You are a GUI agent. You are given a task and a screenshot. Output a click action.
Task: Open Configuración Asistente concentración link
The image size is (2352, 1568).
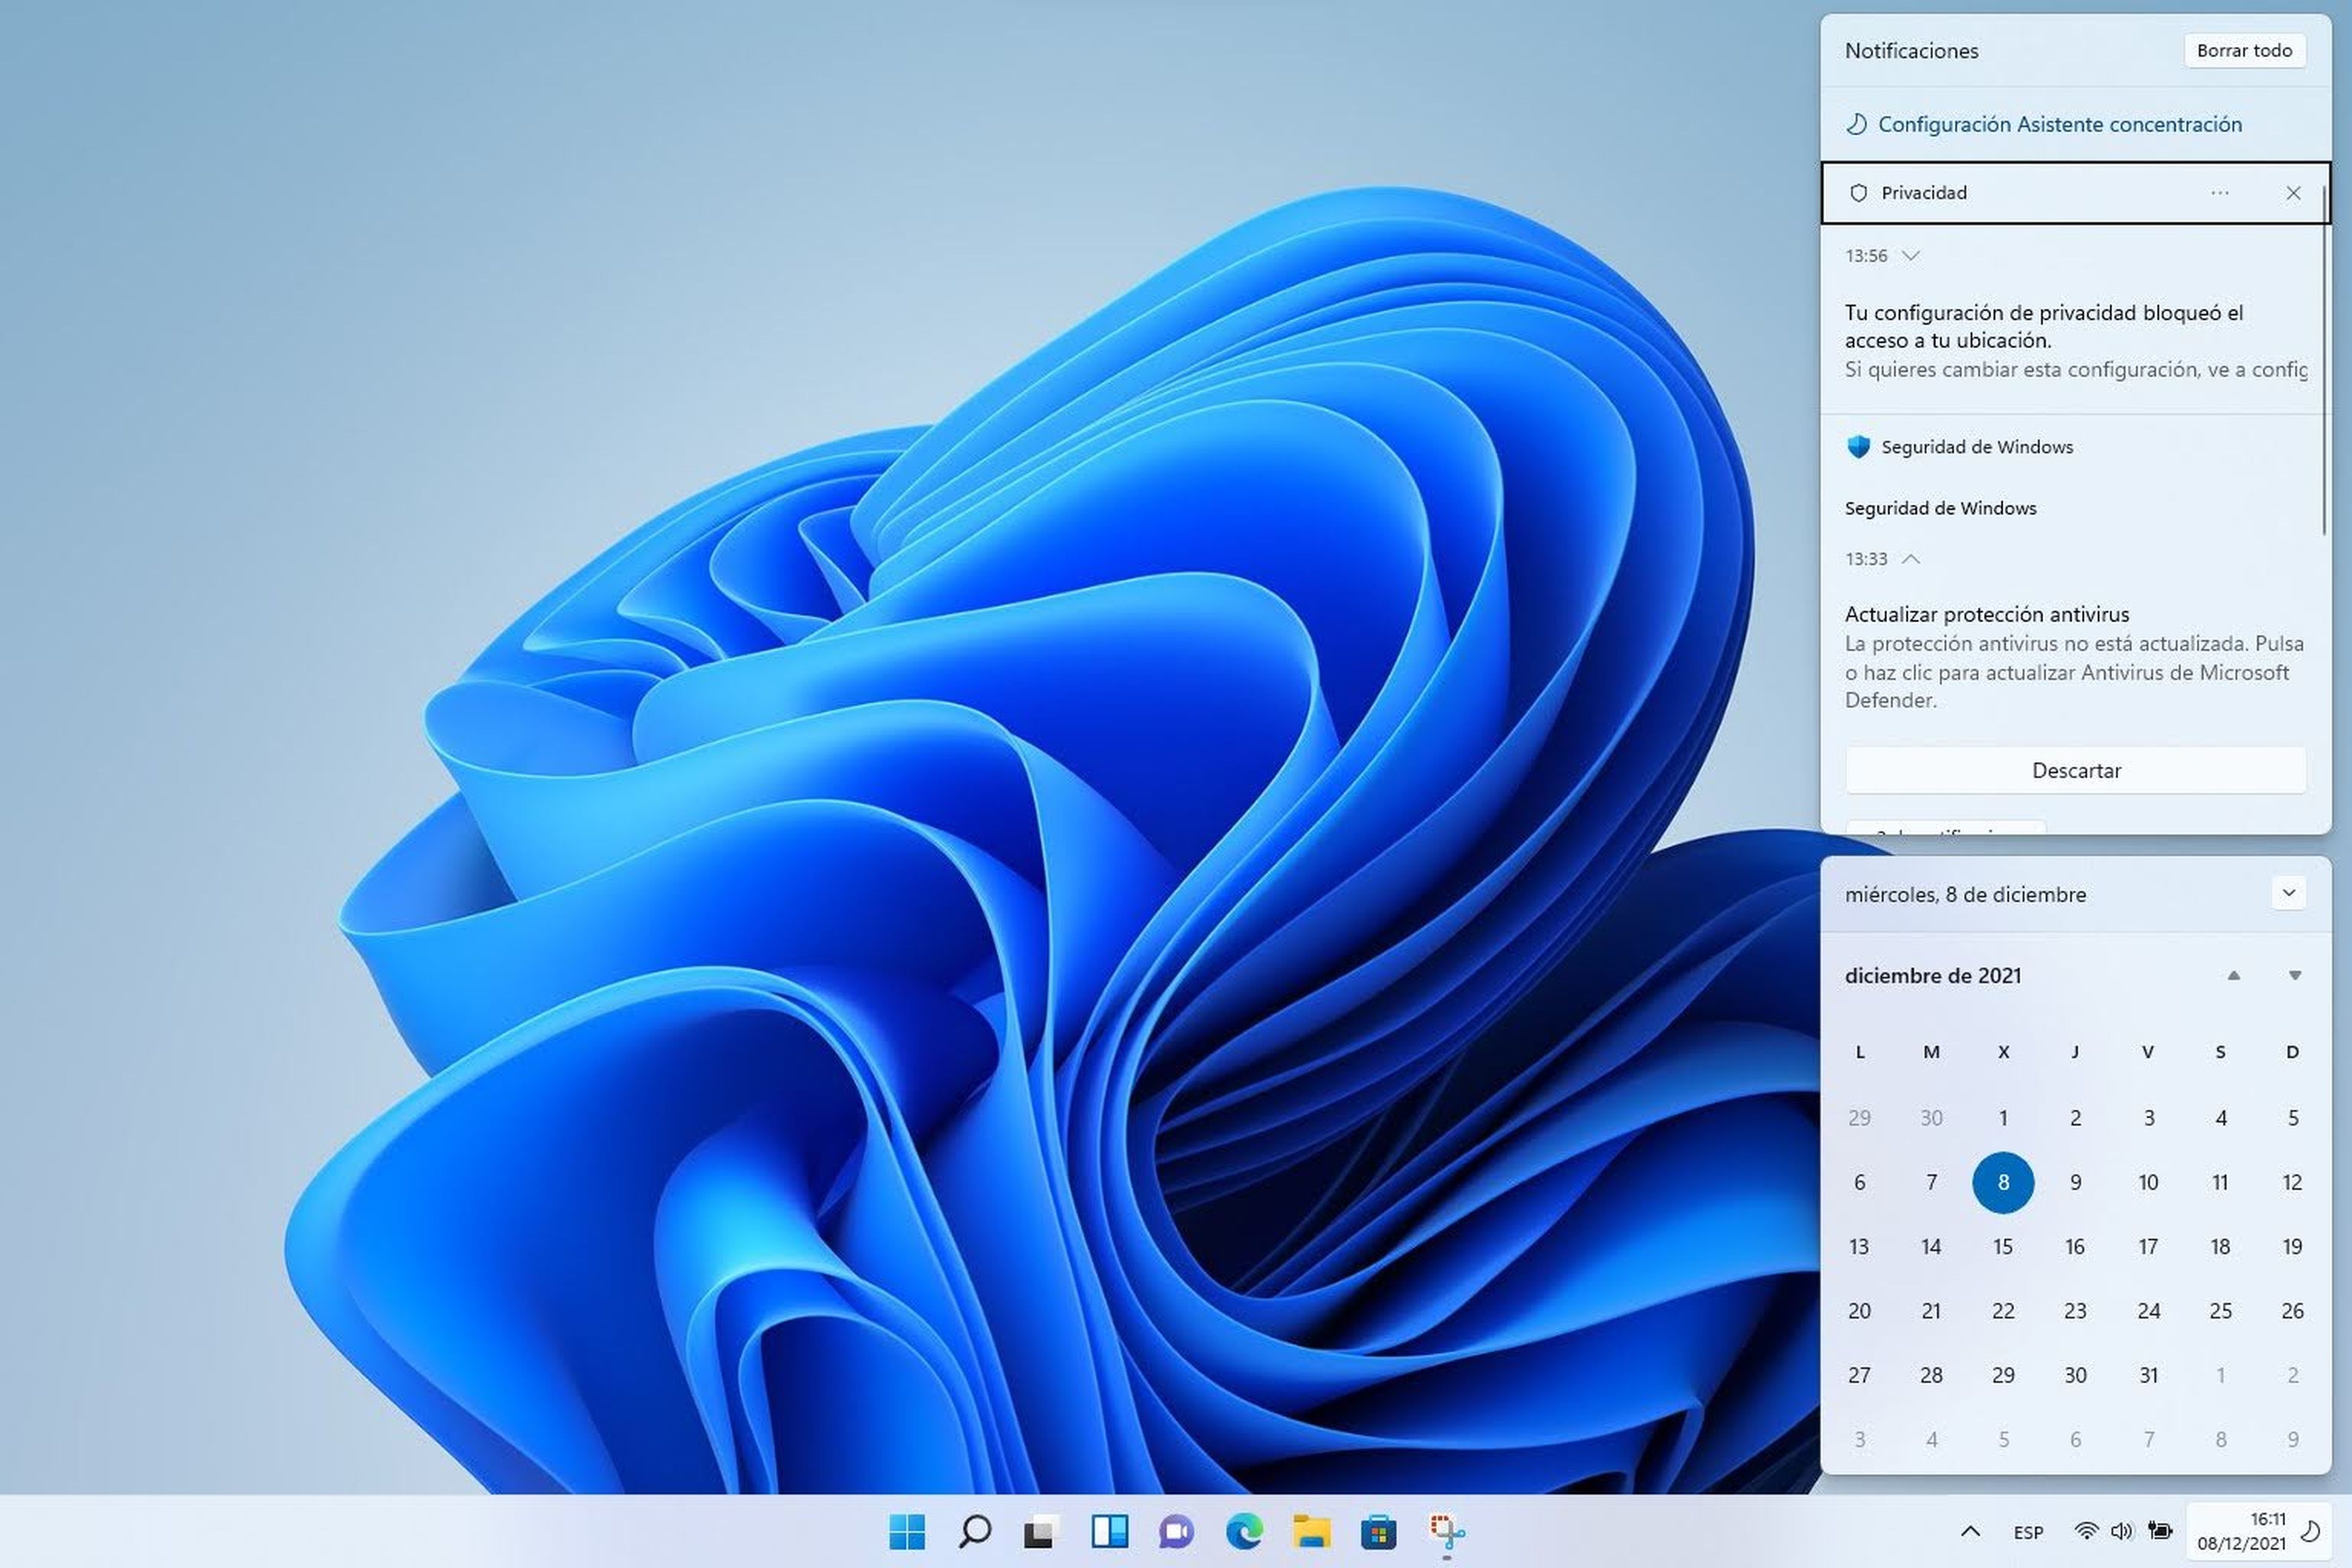[2059, 124]
